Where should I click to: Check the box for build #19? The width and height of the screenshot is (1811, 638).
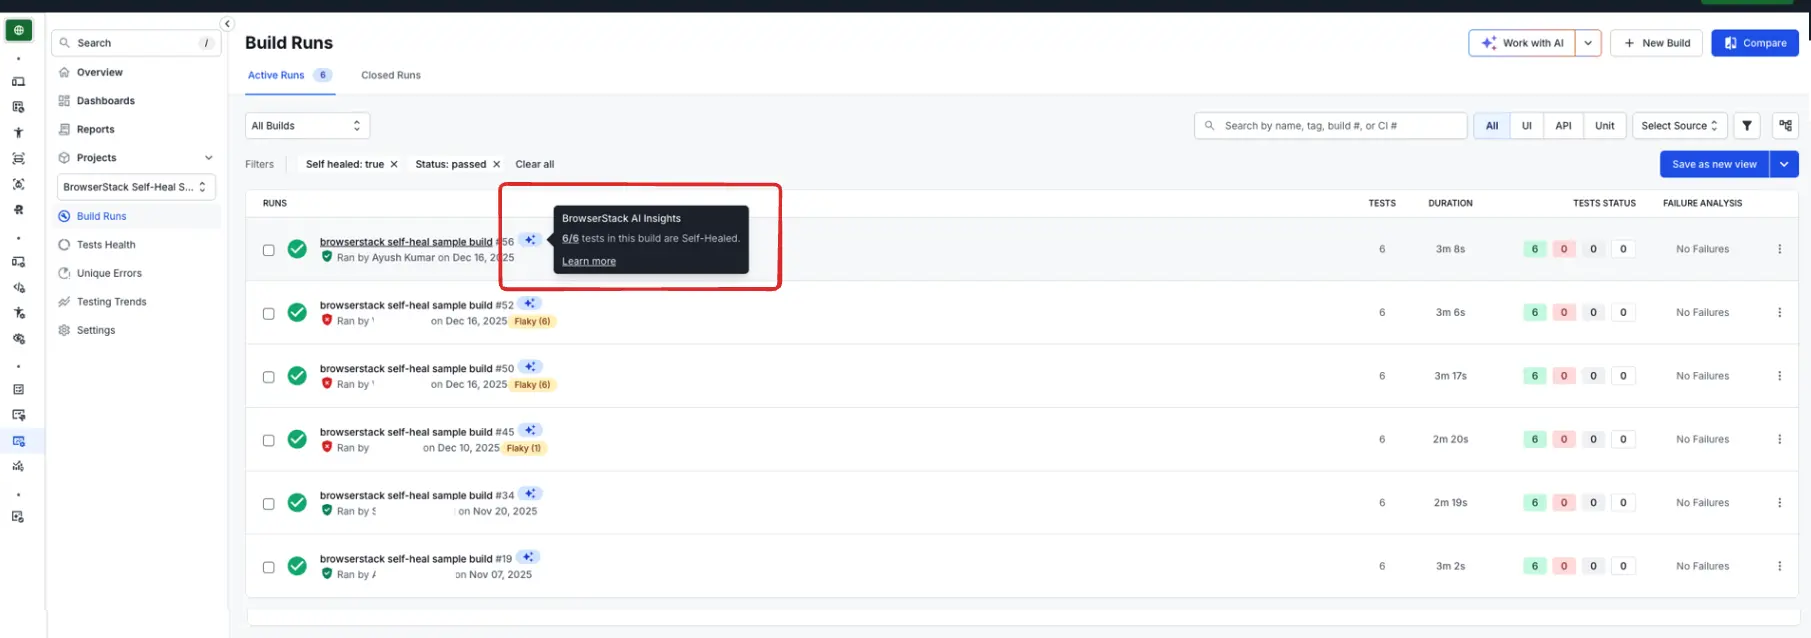point(268,567)
